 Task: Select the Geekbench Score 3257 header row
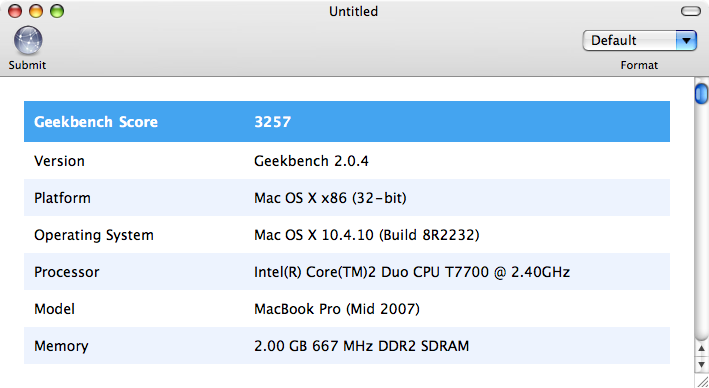(347, 122)
